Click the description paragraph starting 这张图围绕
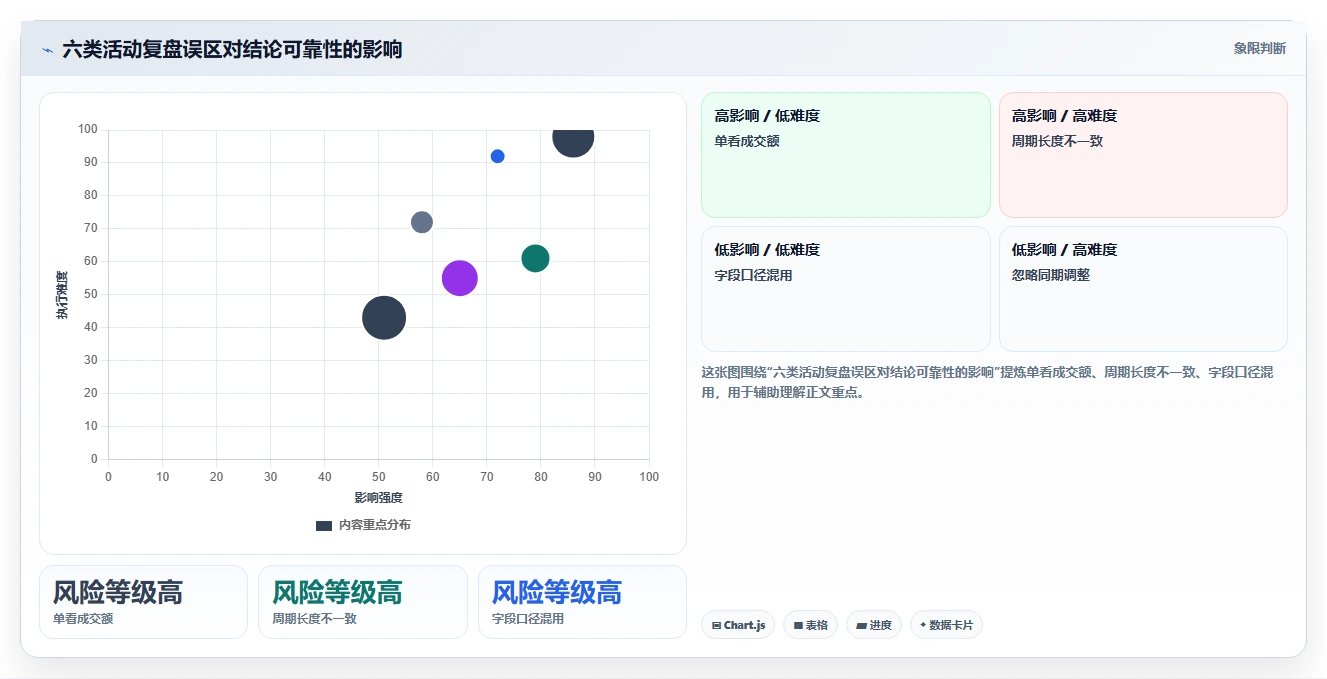This screenshot has height=679, width=1327. point(988,382)
